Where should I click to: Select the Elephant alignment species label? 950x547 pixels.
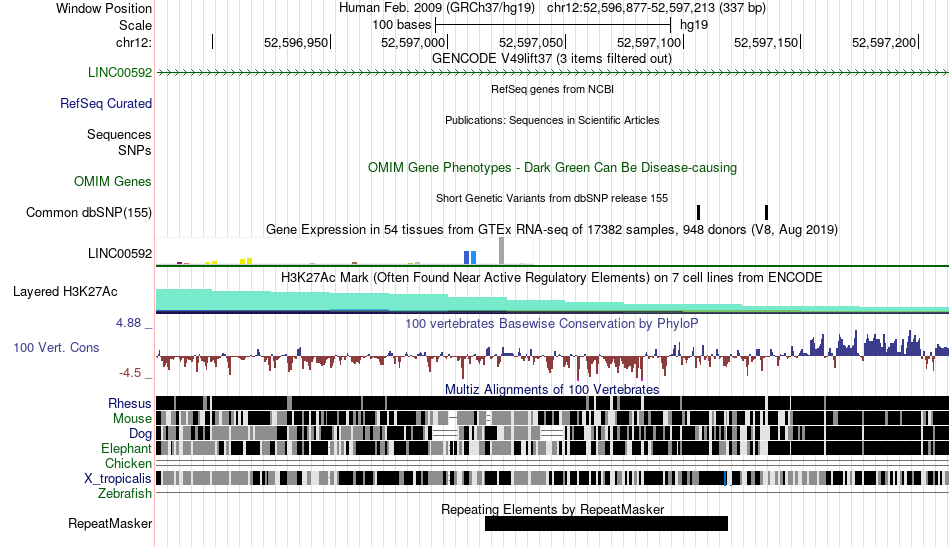(x=126, y=449)
